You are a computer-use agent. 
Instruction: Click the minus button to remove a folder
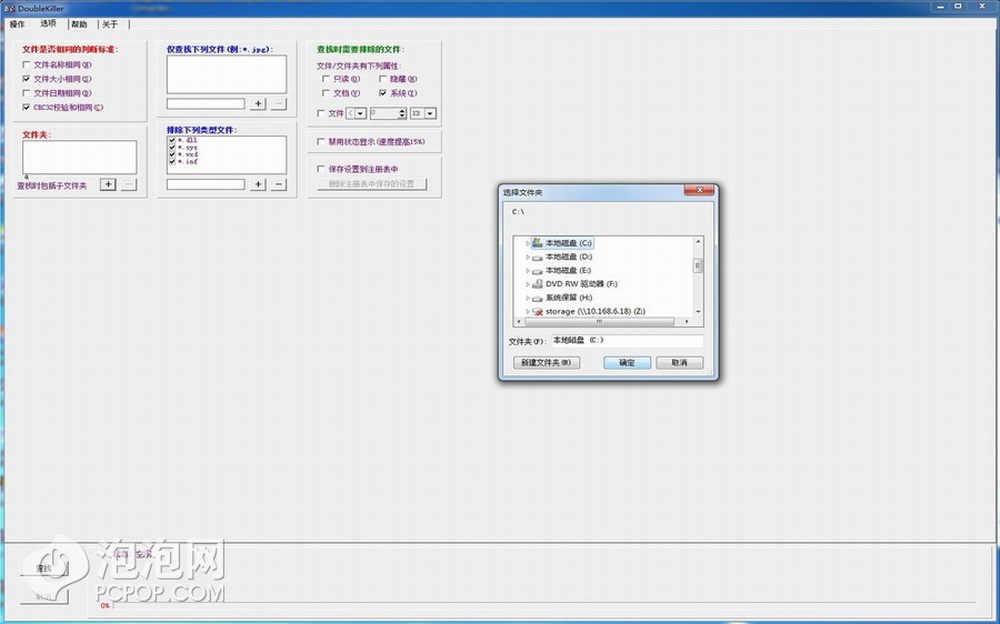click(129, 184)
